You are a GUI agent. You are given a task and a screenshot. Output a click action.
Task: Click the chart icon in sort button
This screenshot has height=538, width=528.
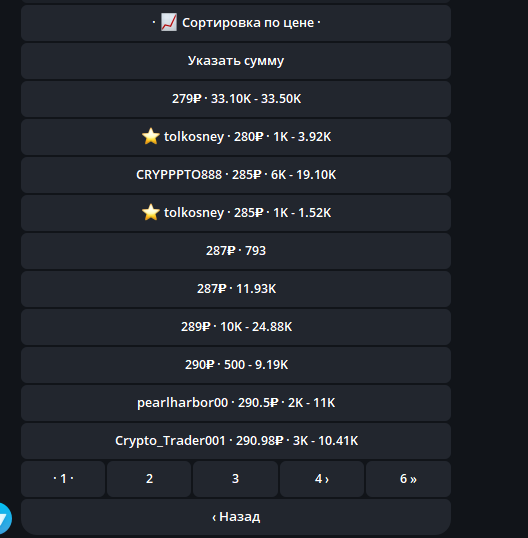tap(169, 22)
